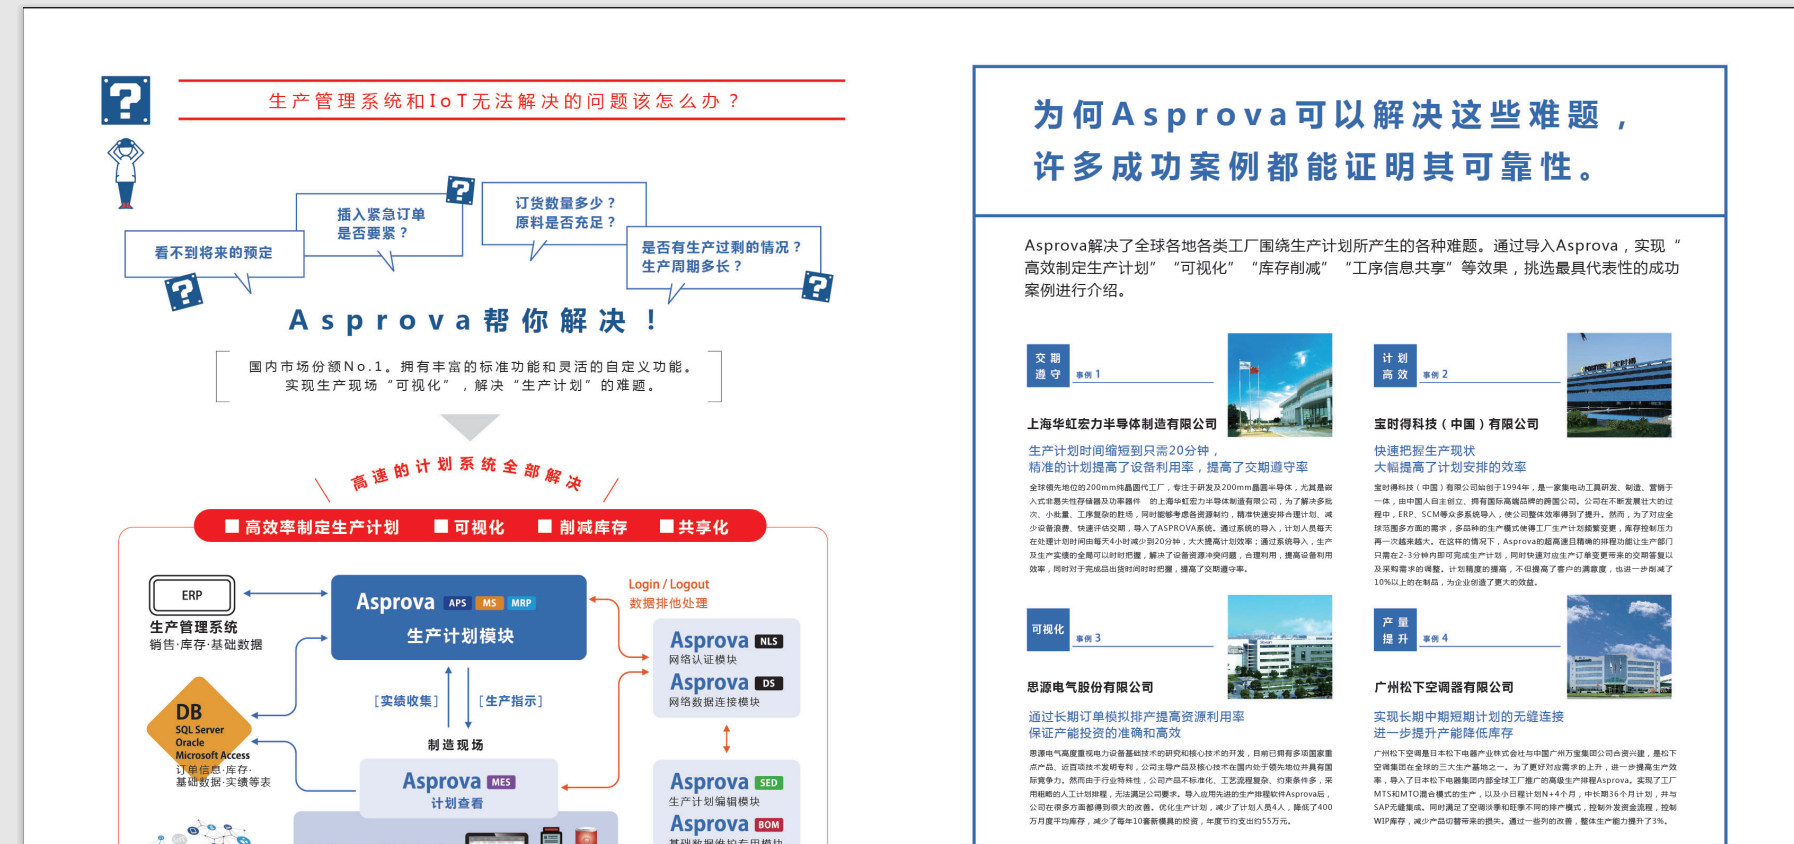
Task: Tick the 共享化 checkbox
Action: [x=667, y=526]
